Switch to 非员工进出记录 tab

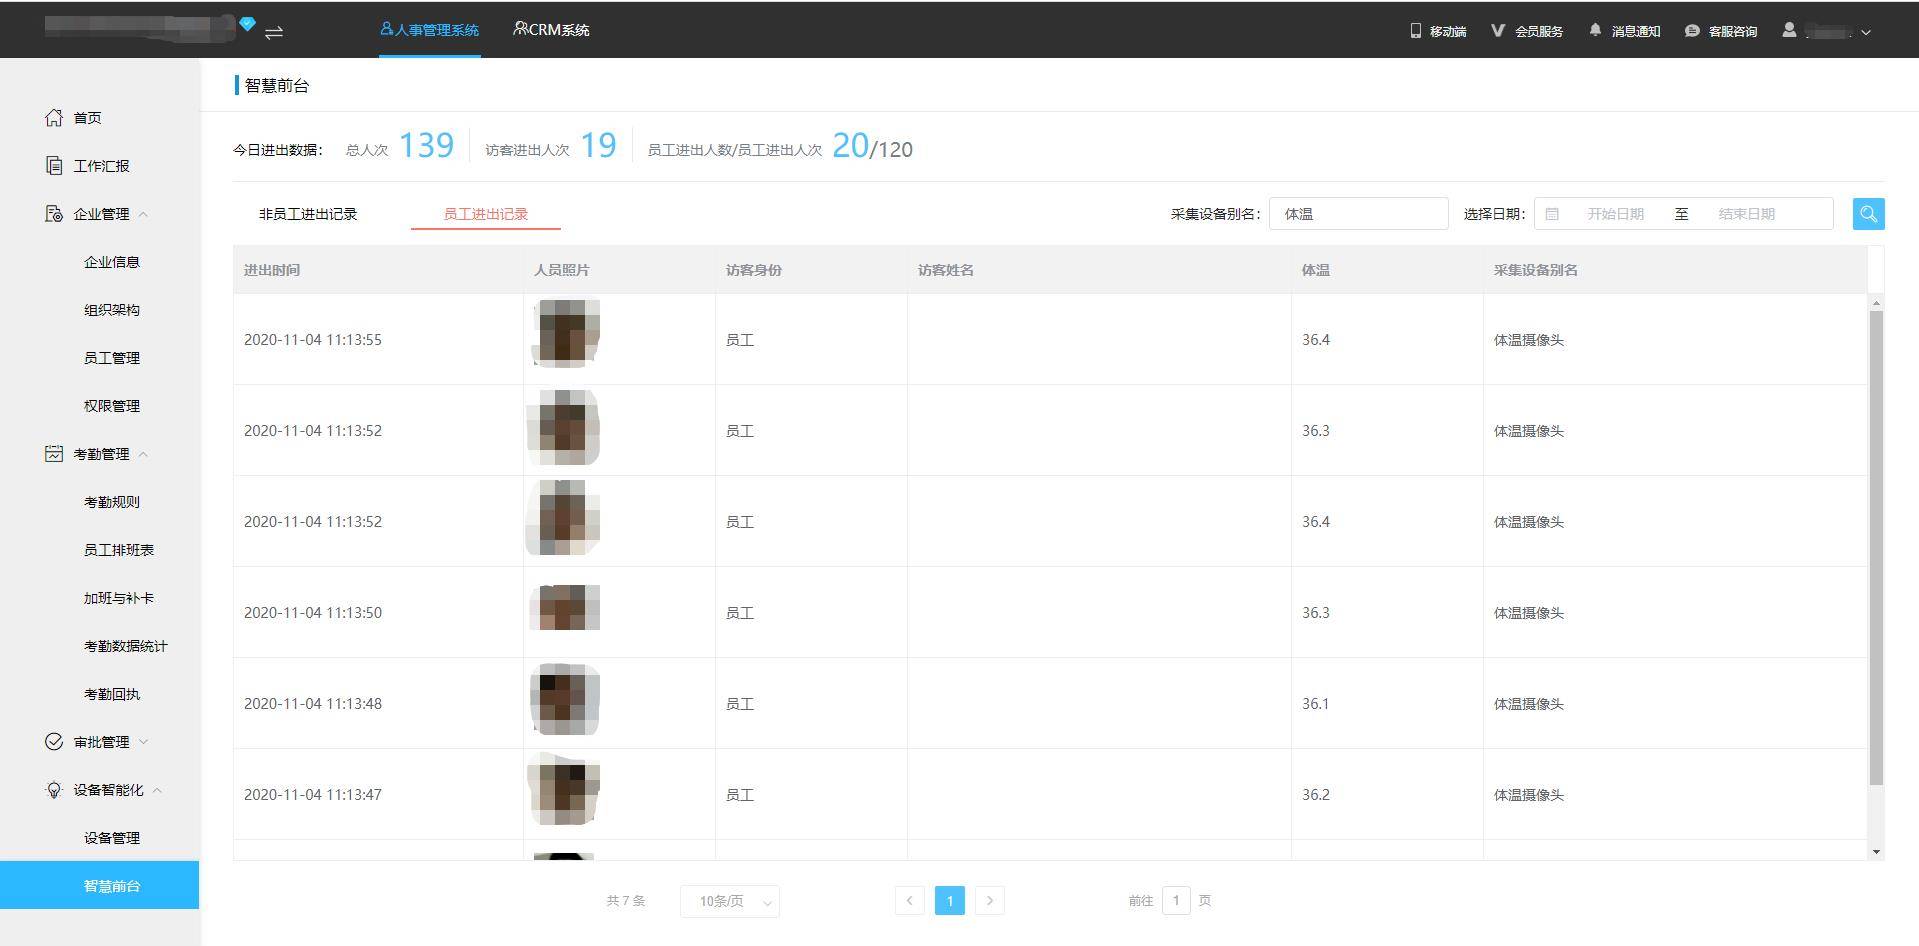[308, 214]
